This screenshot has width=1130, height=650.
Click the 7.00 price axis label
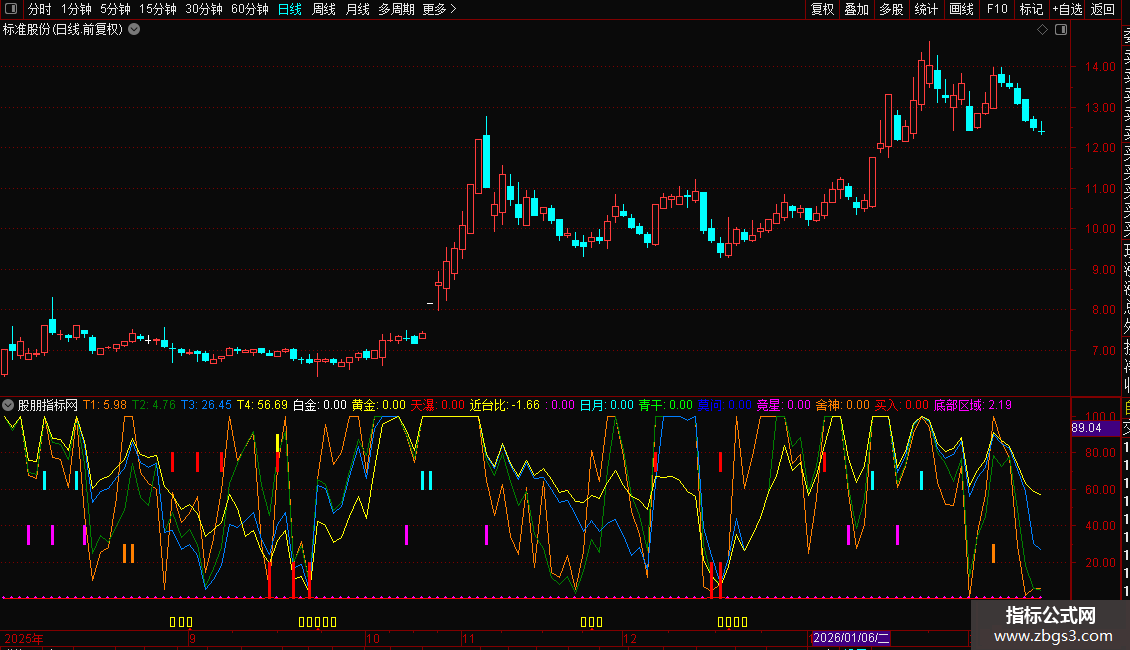click(1104, 351)
